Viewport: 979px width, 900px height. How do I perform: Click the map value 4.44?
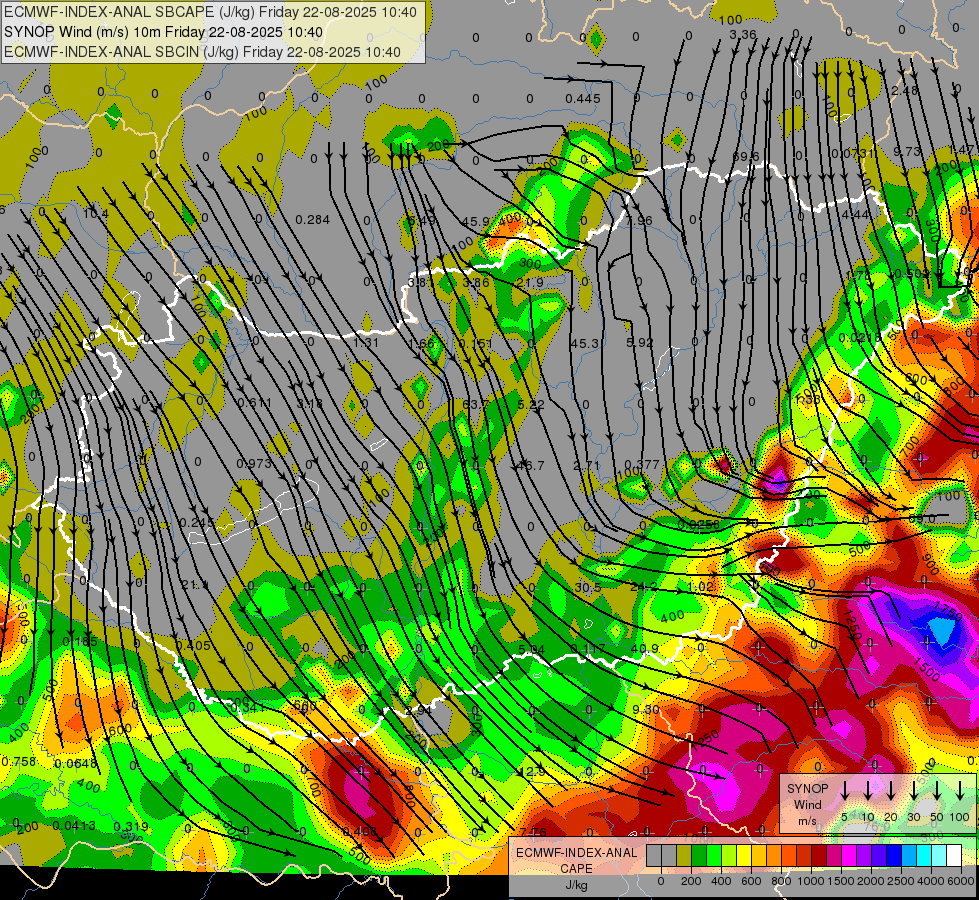[855, 215]
